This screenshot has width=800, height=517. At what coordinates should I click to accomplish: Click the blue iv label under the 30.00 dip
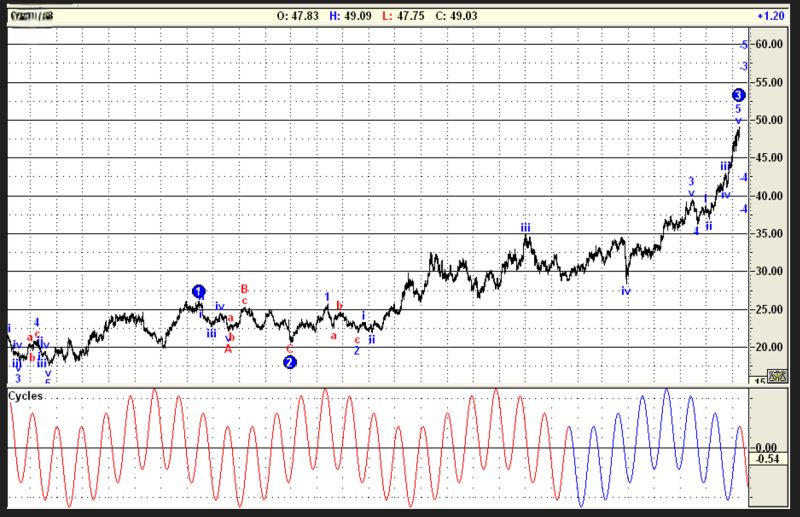(626, 291)
